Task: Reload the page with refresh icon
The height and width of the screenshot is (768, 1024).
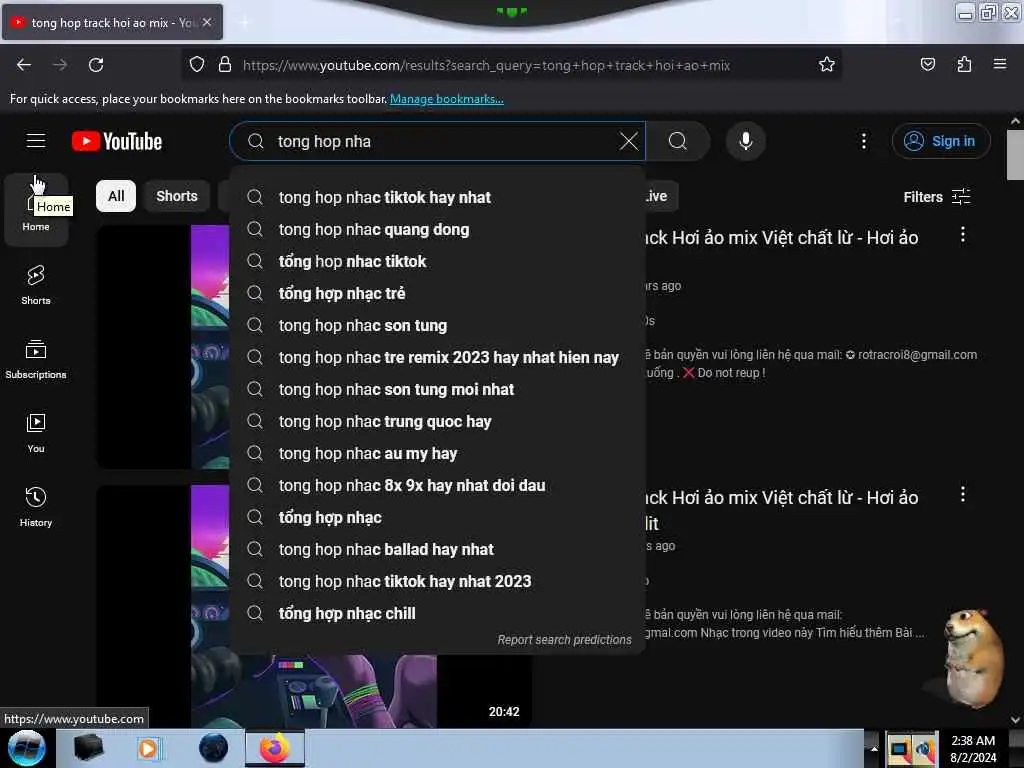Action: point(96,65)
